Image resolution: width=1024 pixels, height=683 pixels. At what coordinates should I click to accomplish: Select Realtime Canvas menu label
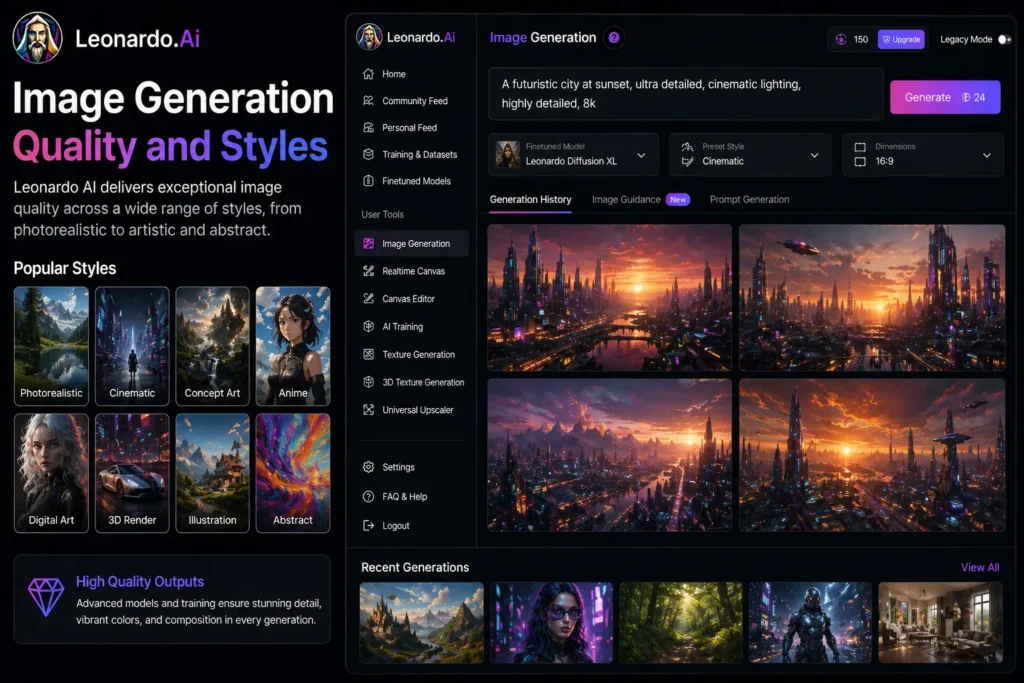coord(413,271)
